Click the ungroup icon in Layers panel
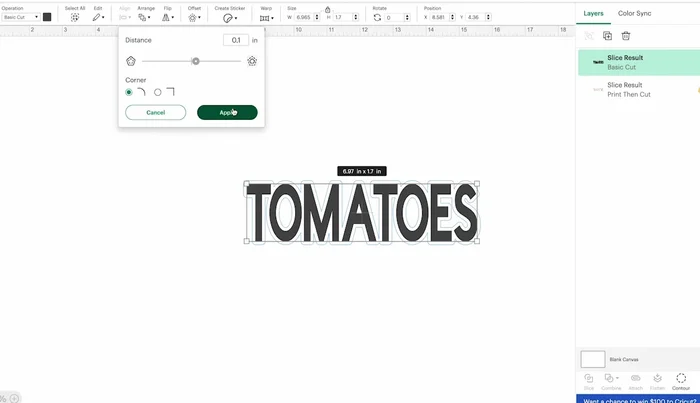The width and height of the screenshot is (700, 403). (x=589, y=36)
